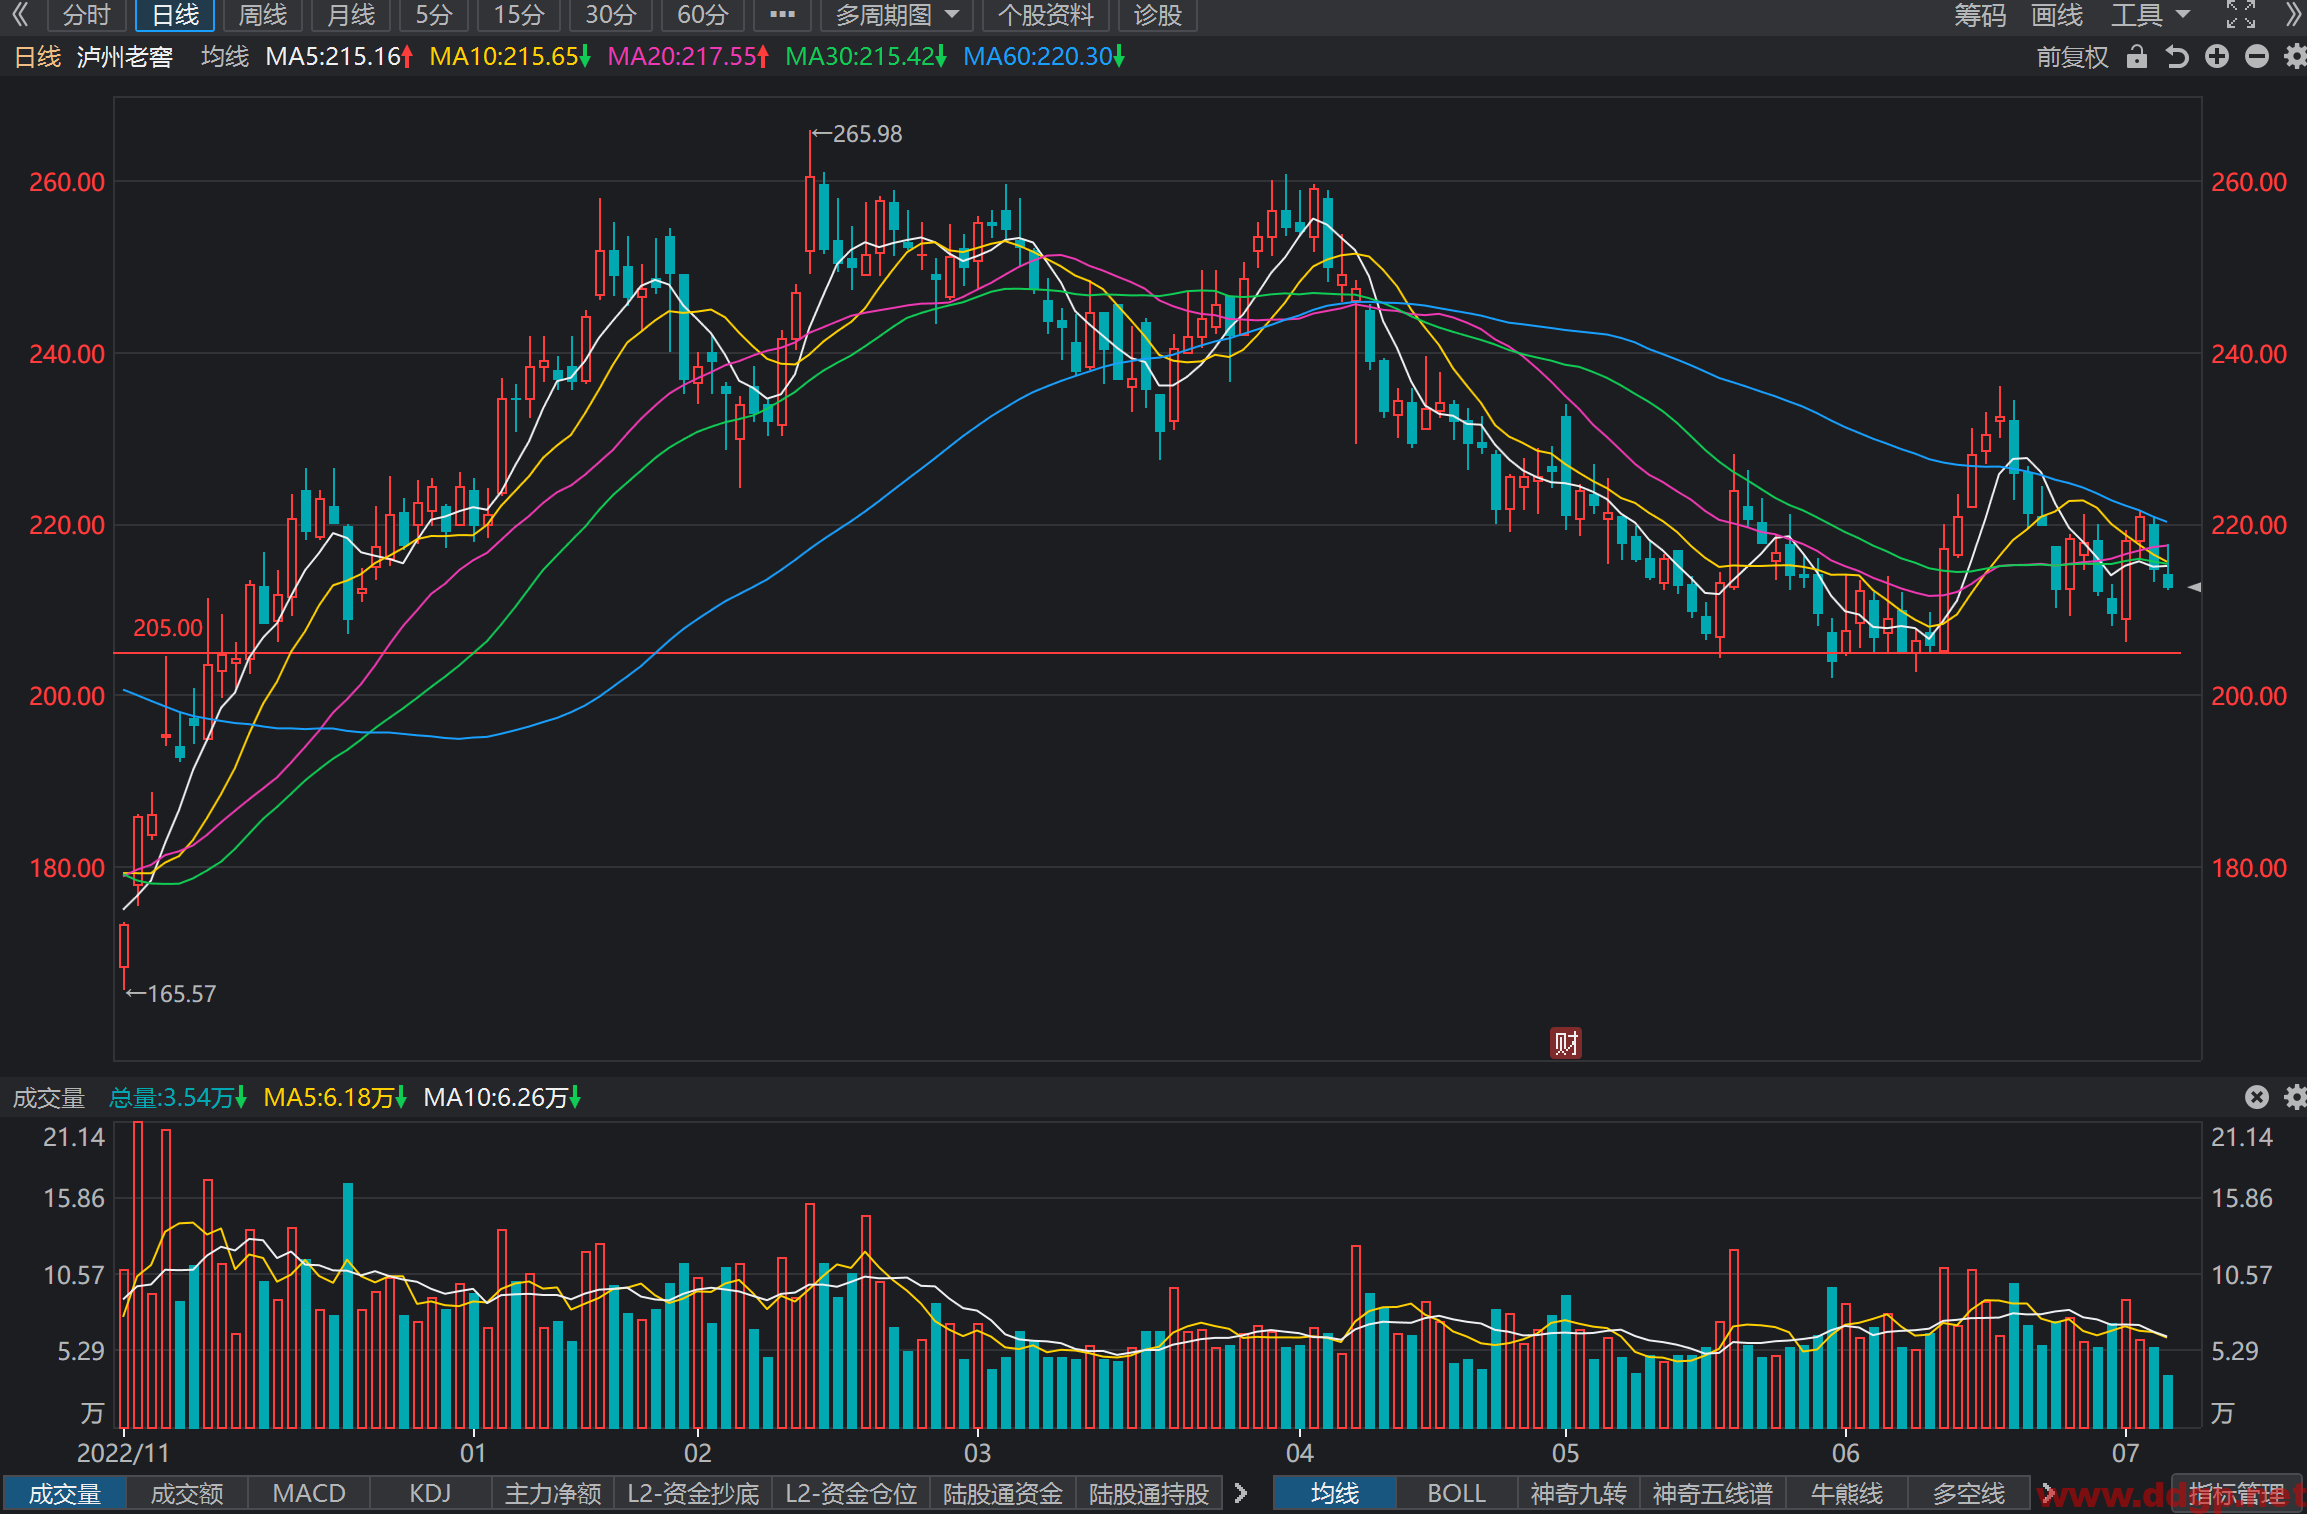This screenshot has width=2307, height=1514.
Task: Zoom out the K-line chart
Action: [2257, 57]
